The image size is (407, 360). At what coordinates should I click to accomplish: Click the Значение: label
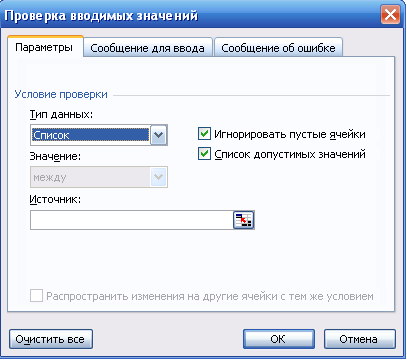(x=55, y=156)
